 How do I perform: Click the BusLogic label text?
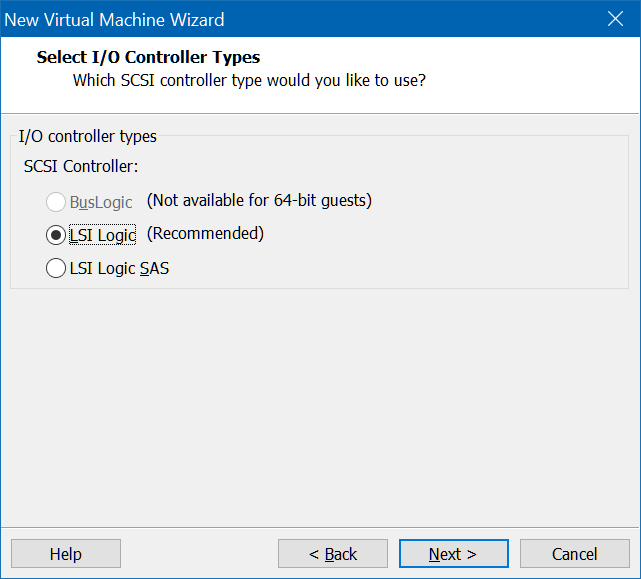101,202
